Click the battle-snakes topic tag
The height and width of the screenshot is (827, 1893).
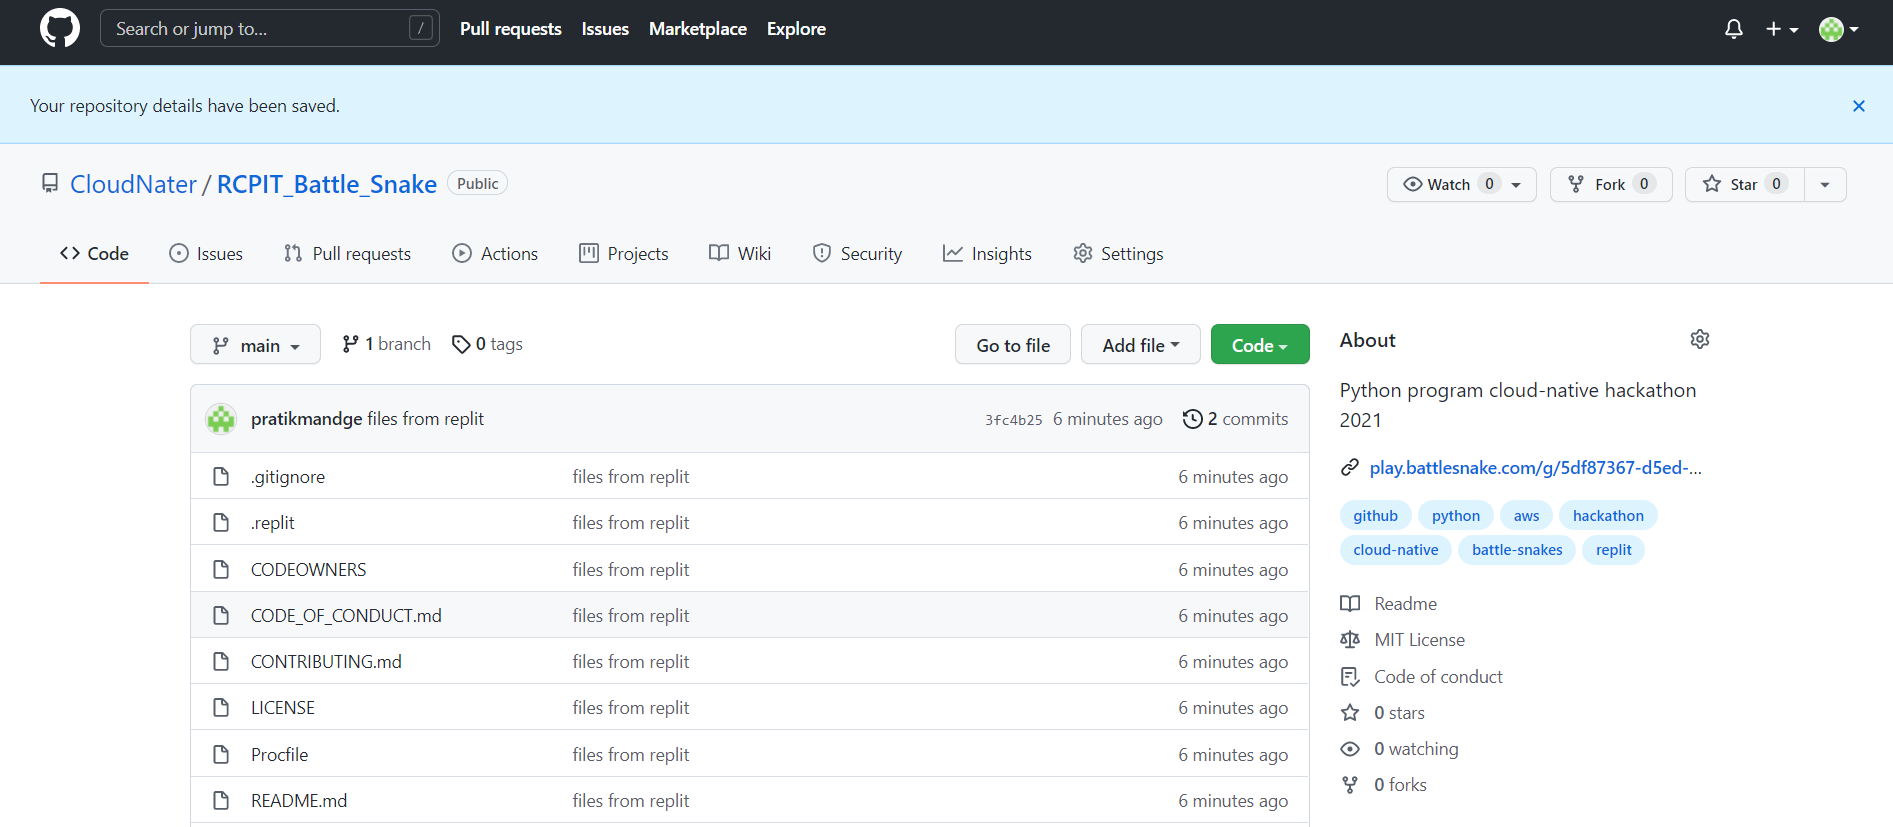1517,550
